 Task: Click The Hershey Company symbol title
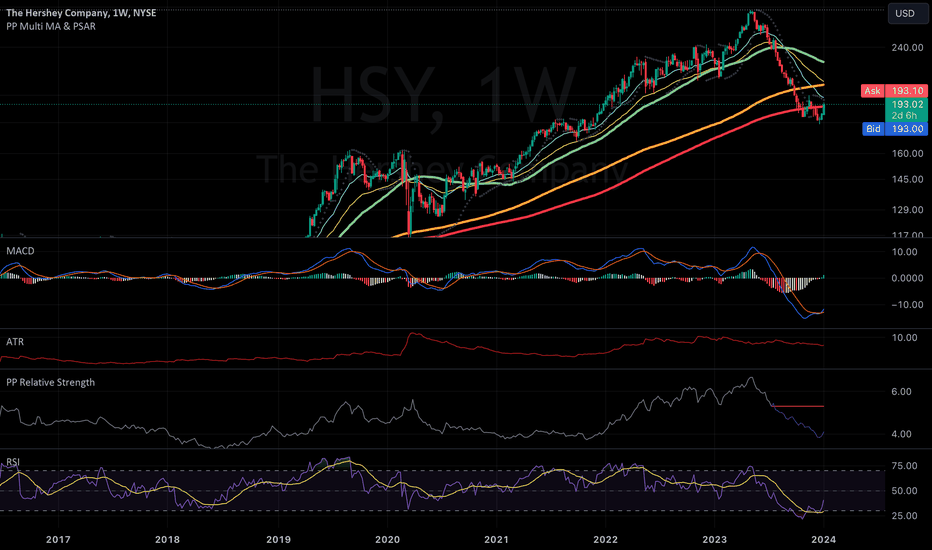point(81,12)
